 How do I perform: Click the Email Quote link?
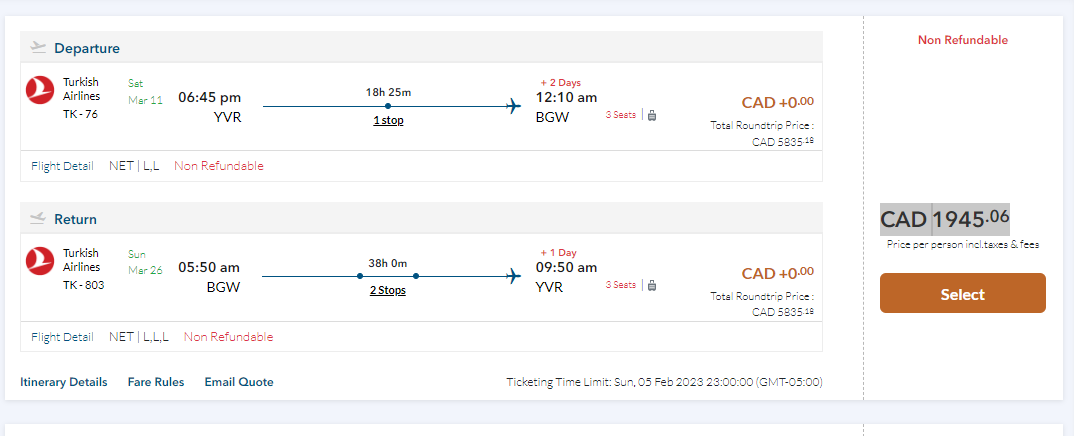tap(239, 382)
